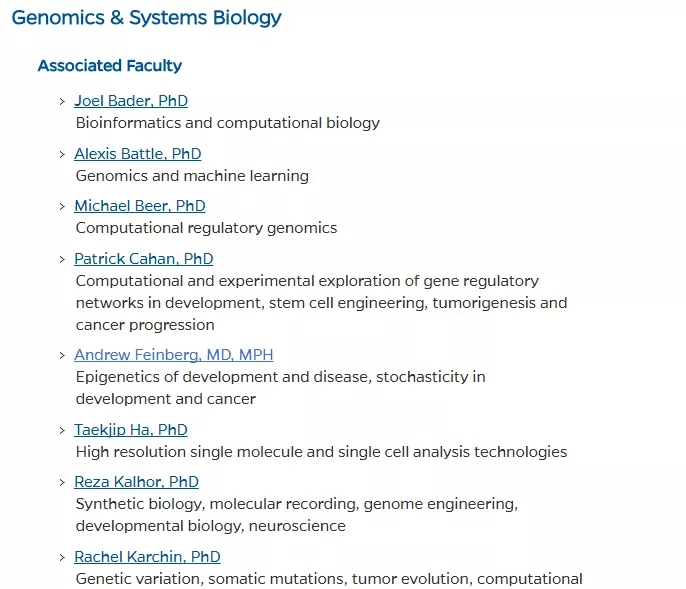
Task: Click chevron bullet beside Patrick Cahan
Action: click(62, 260)
